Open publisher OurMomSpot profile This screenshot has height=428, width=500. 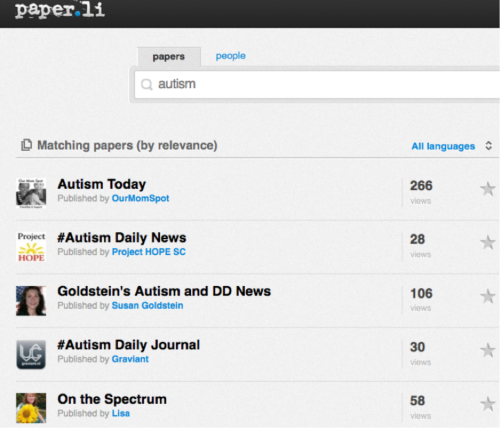140,198
